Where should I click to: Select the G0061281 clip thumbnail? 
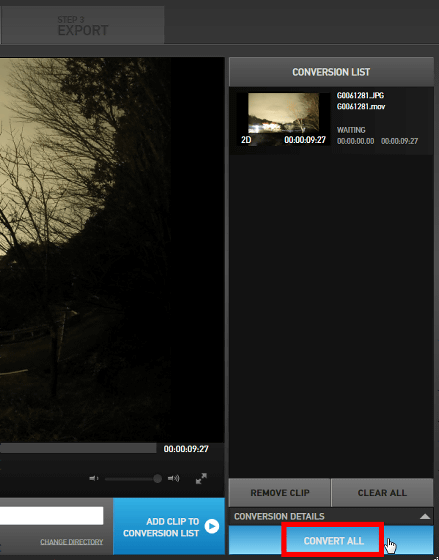click(x=283, y=119)
